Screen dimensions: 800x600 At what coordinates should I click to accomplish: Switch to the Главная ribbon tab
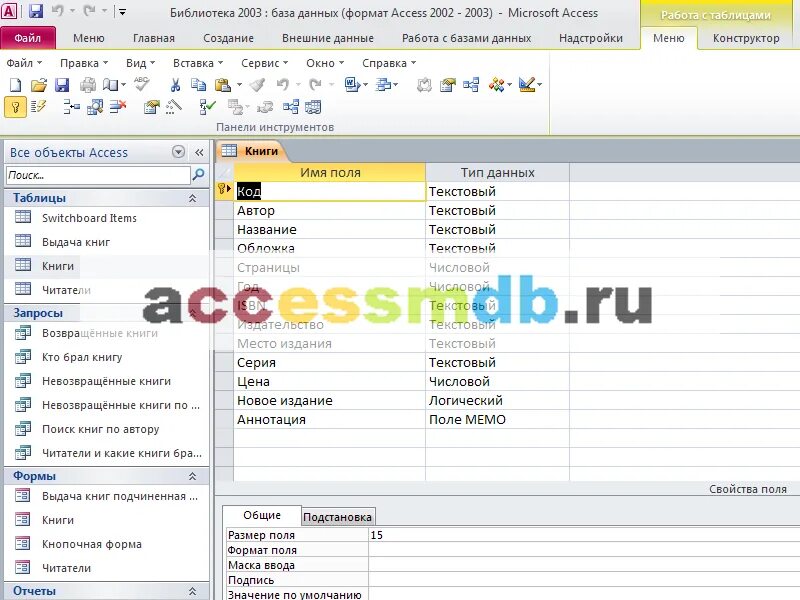tap(154, 38)
